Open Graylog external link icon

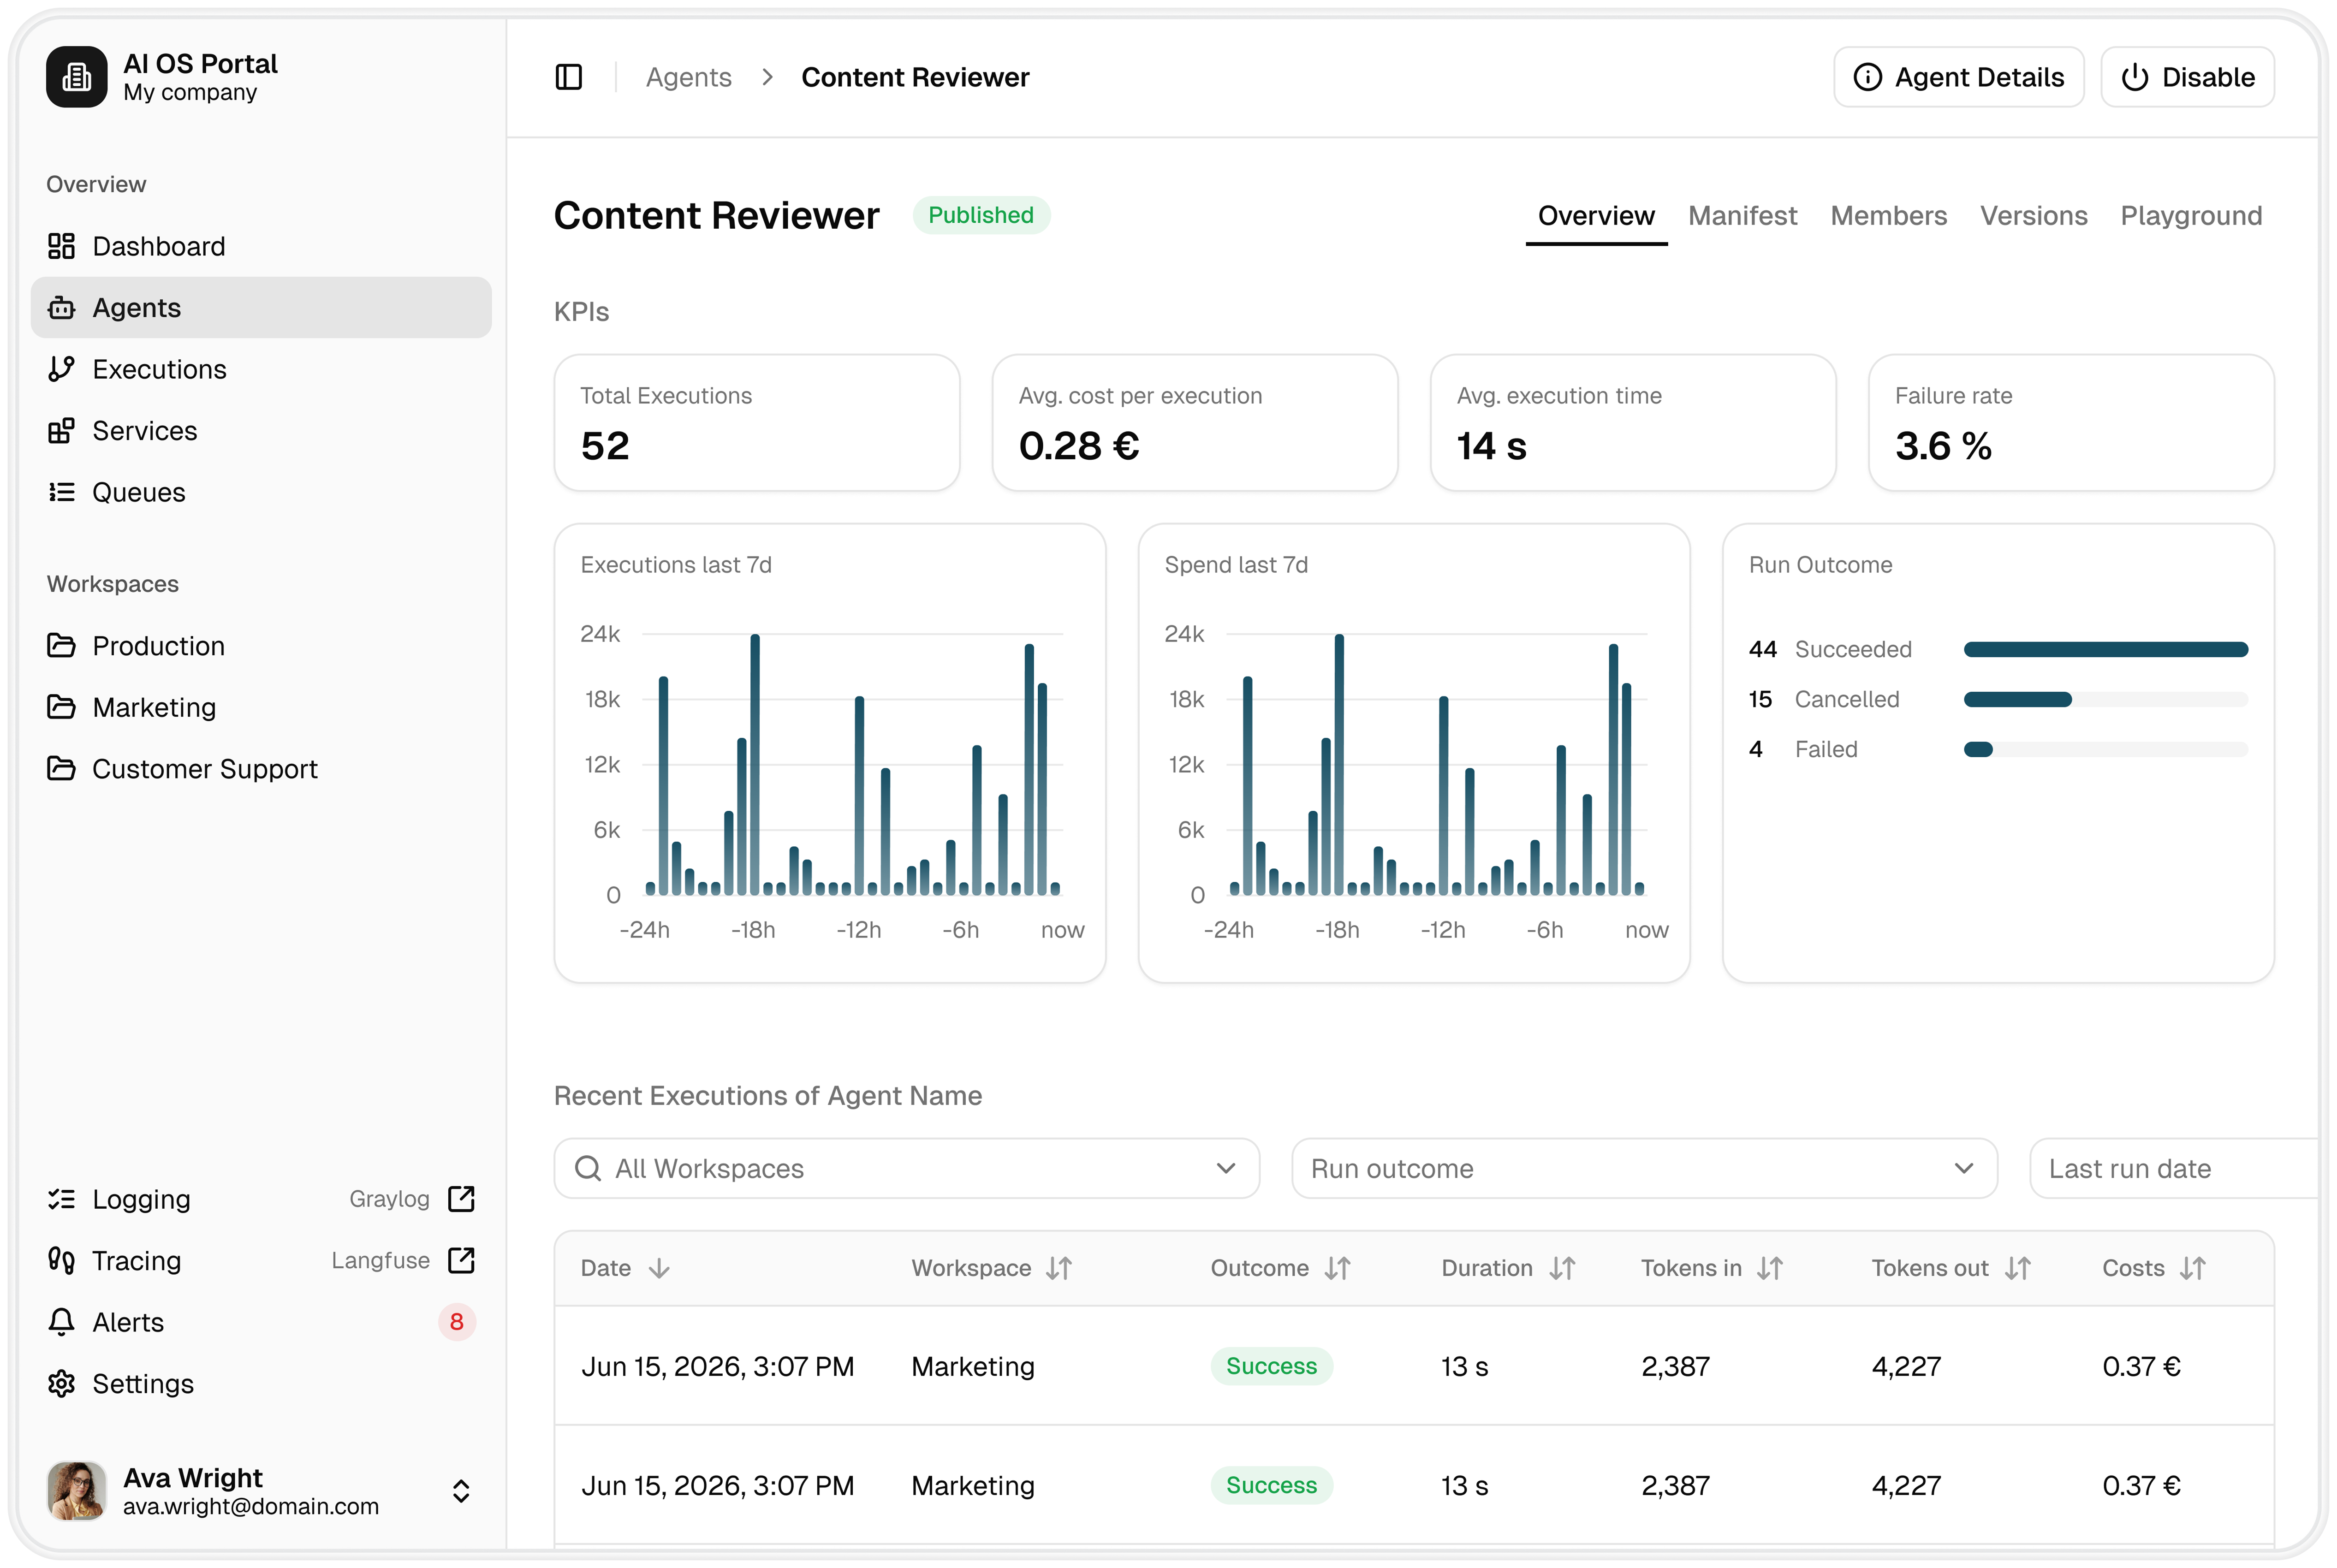(461, 1199)
